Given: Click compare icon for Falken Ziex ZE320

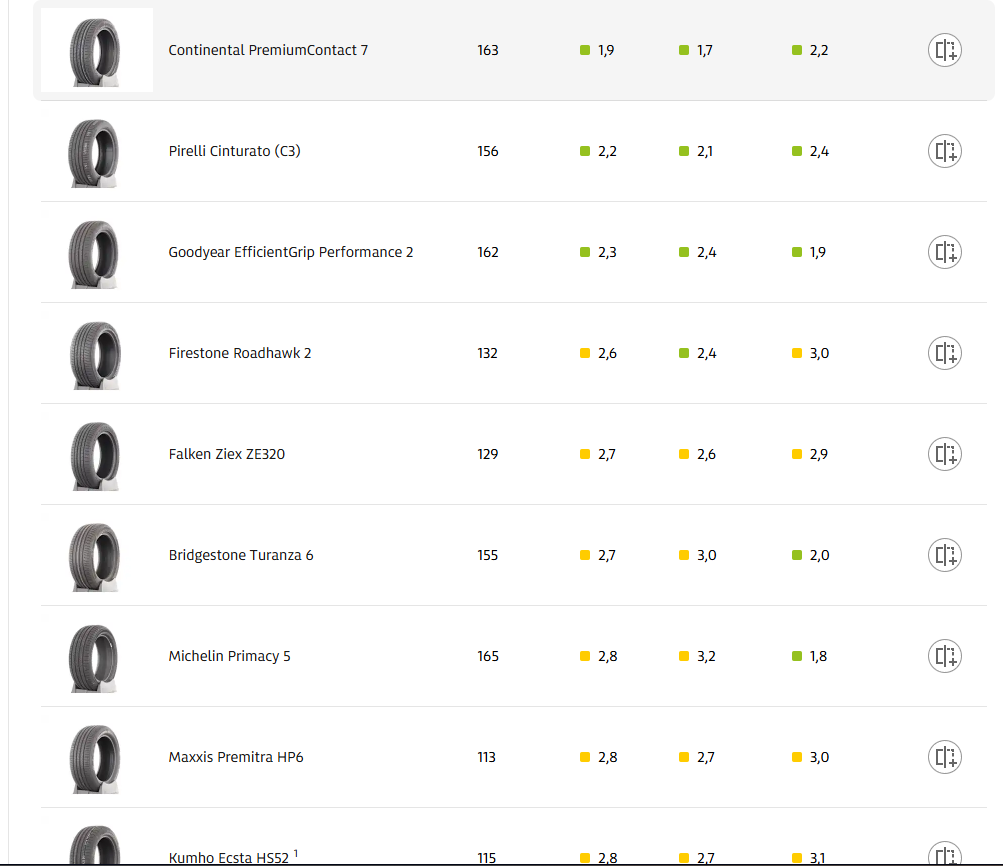Looking at the screenshot, I should click(944, 454).
